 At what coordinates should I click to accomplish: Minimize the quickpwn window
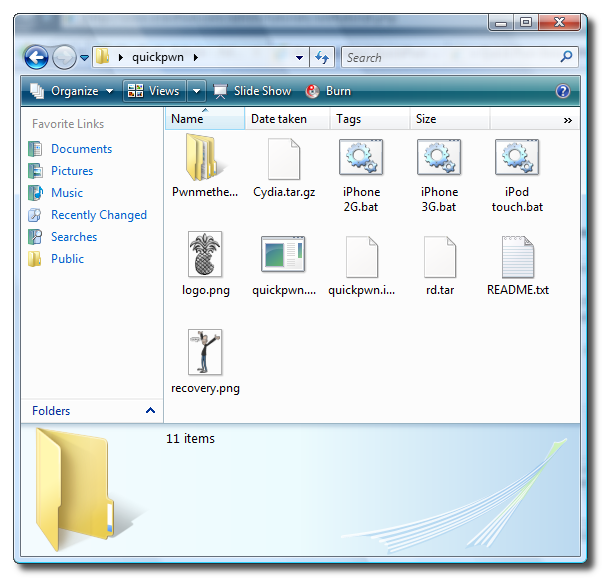pyautogui.click(x=501, y=23)
